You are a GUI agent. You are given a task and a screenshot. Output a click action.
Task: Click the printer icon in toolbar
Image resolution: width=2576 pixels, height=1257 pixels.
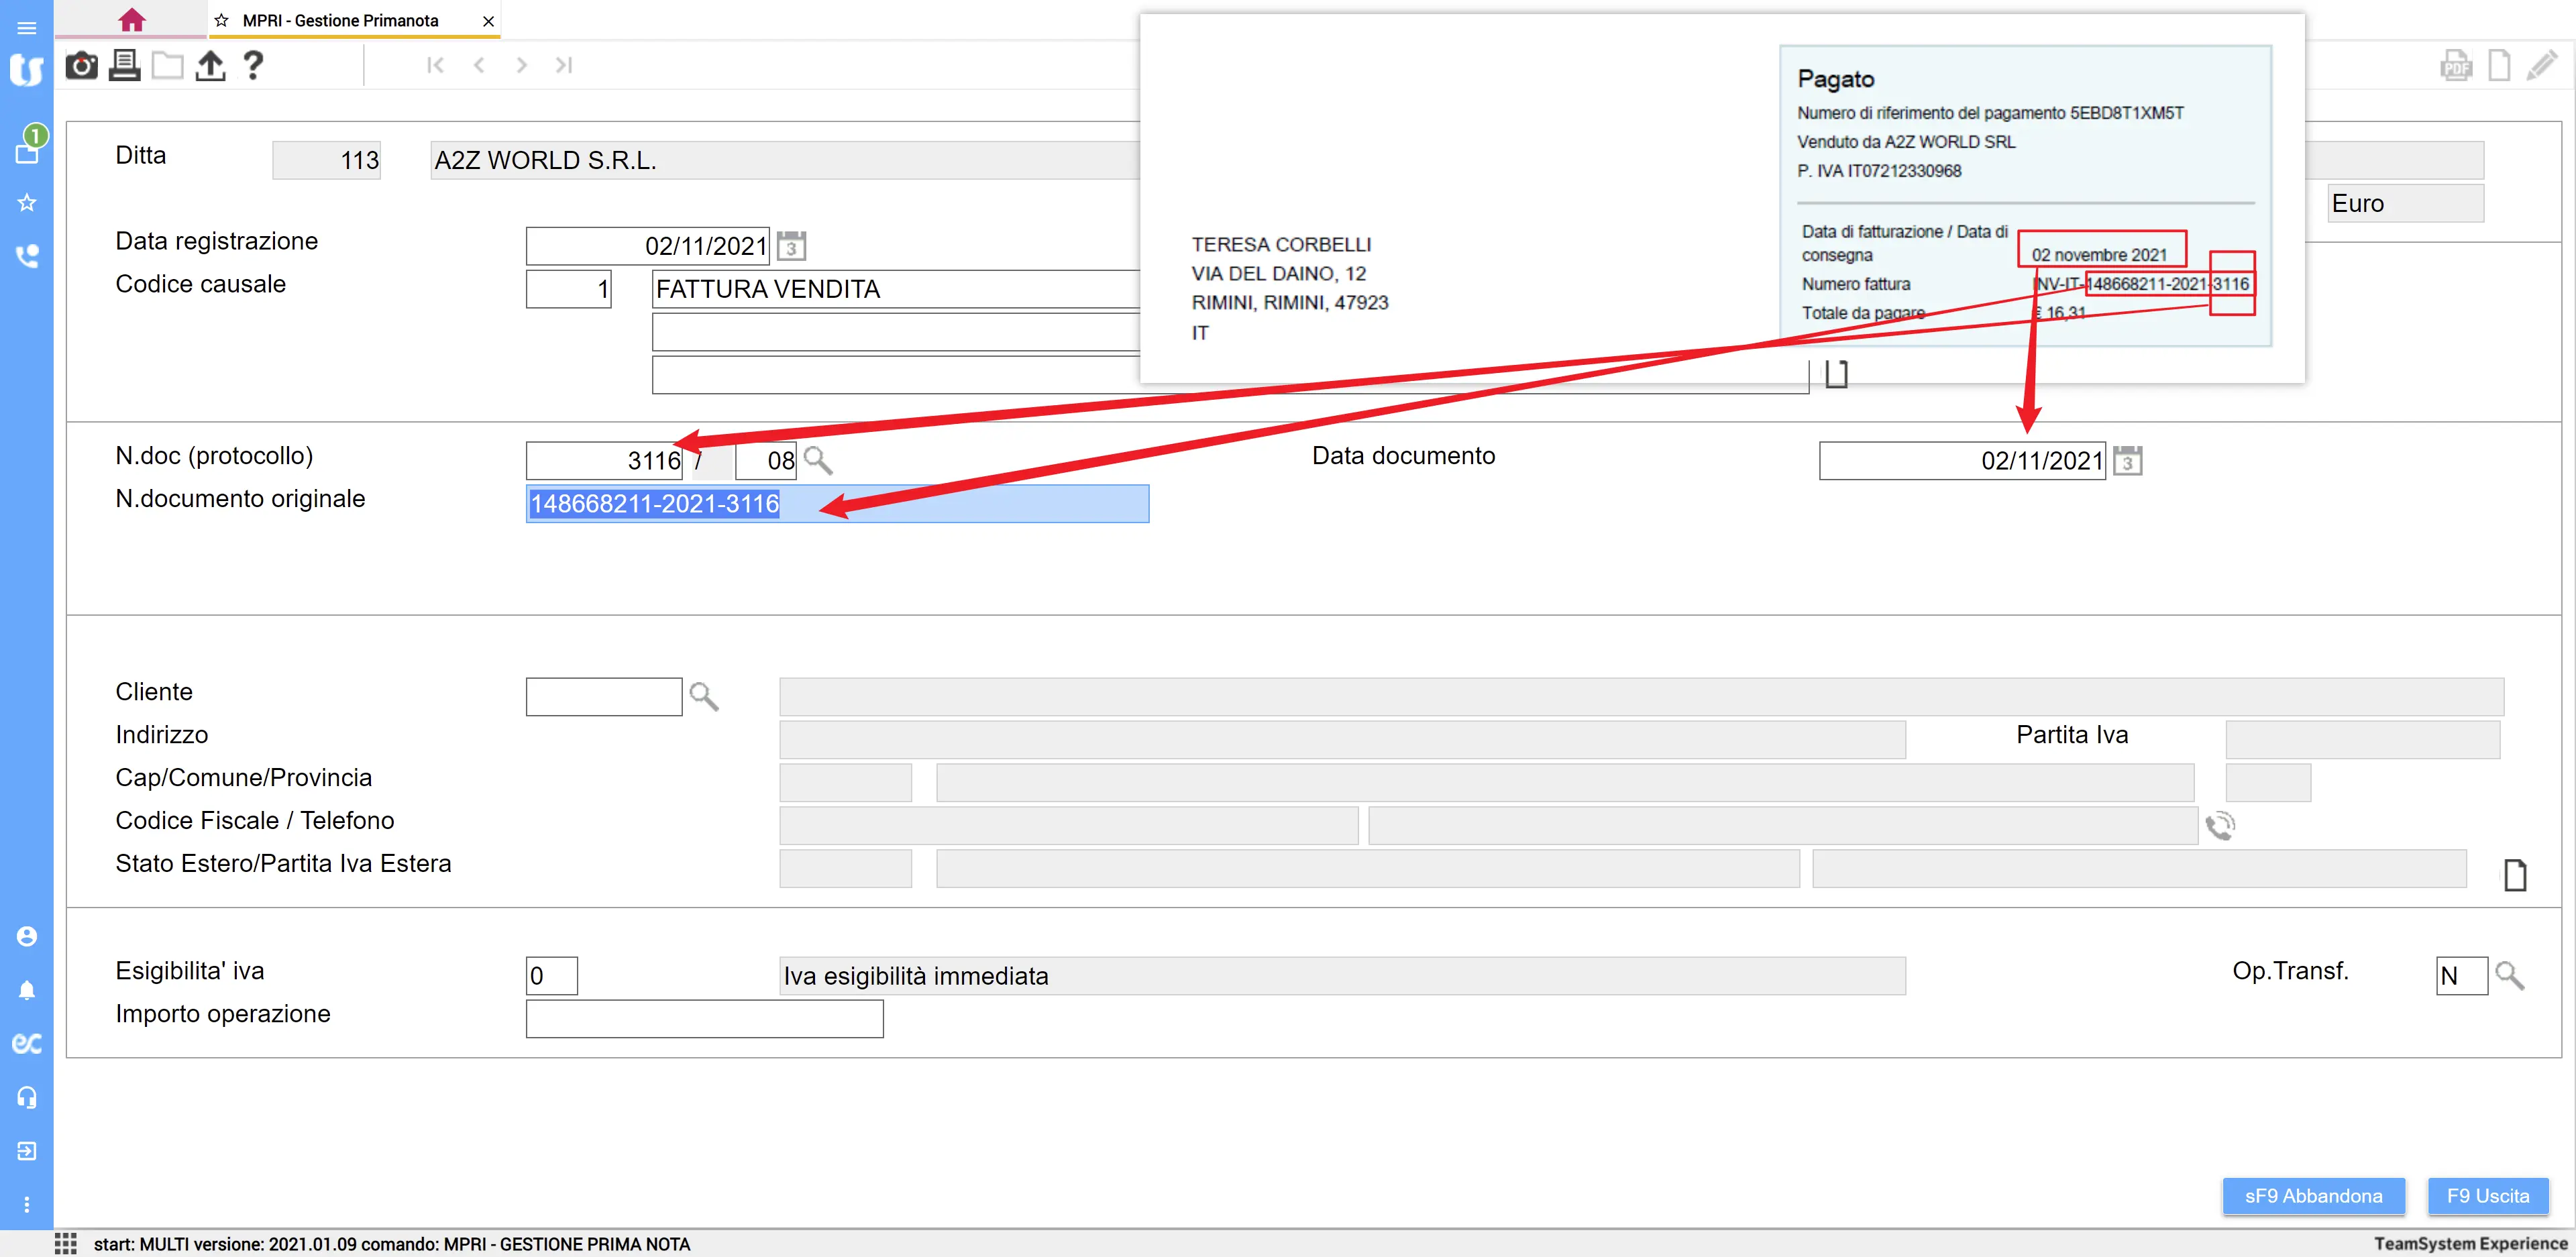click(124, 66)
